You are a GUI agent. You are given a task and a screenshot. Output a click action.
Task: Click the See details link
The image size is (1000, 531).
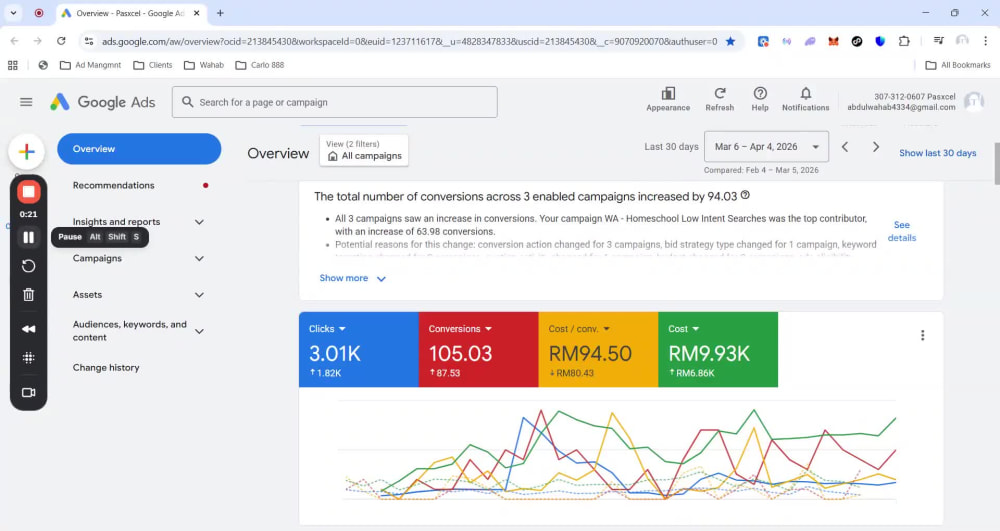902,231
